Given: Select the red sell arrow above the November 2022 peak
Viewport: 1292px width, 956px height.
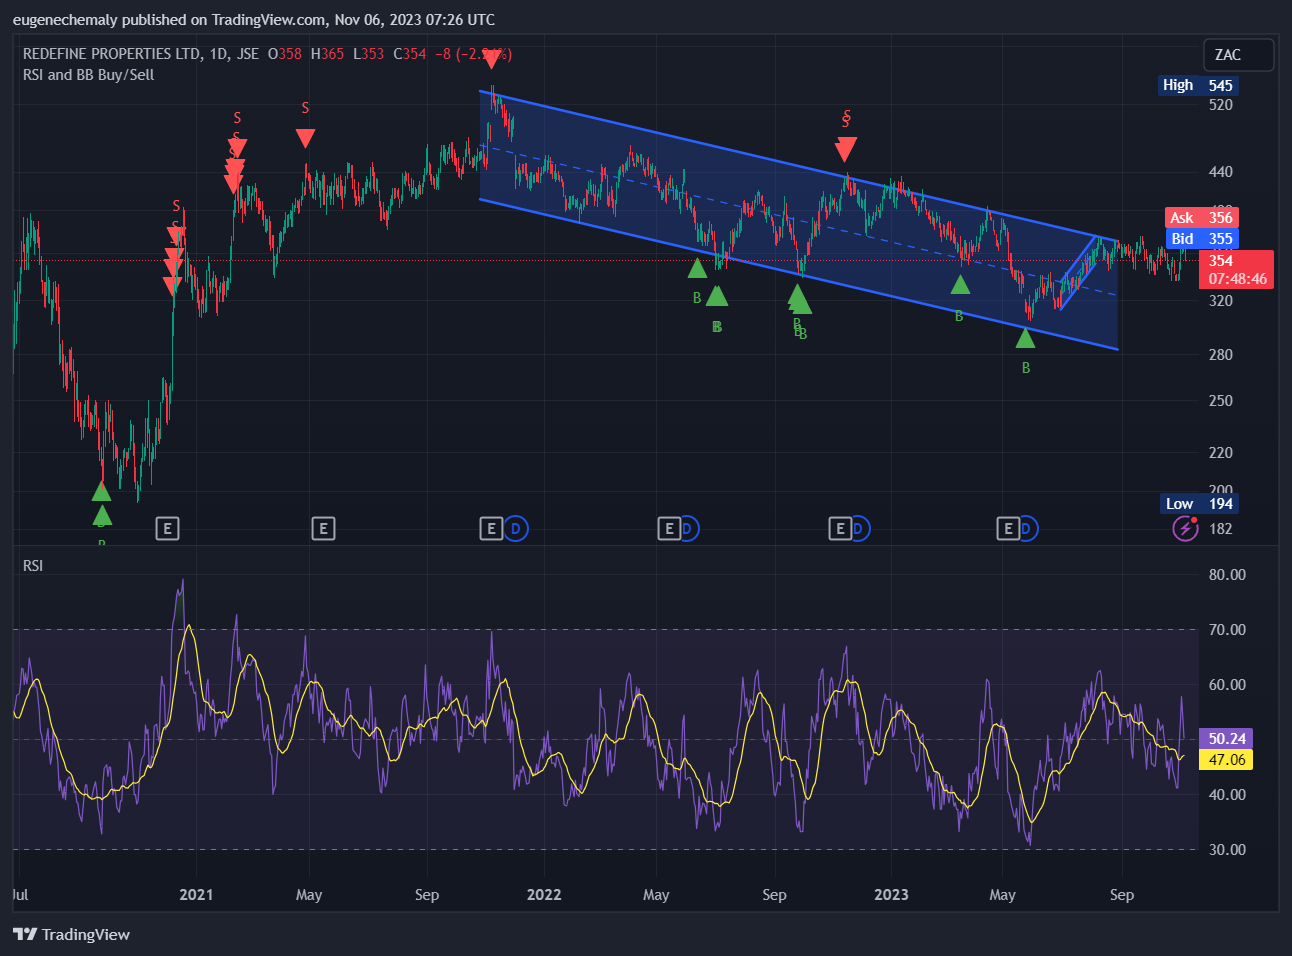Looking at the screenshot, I should tap(846, 150).
